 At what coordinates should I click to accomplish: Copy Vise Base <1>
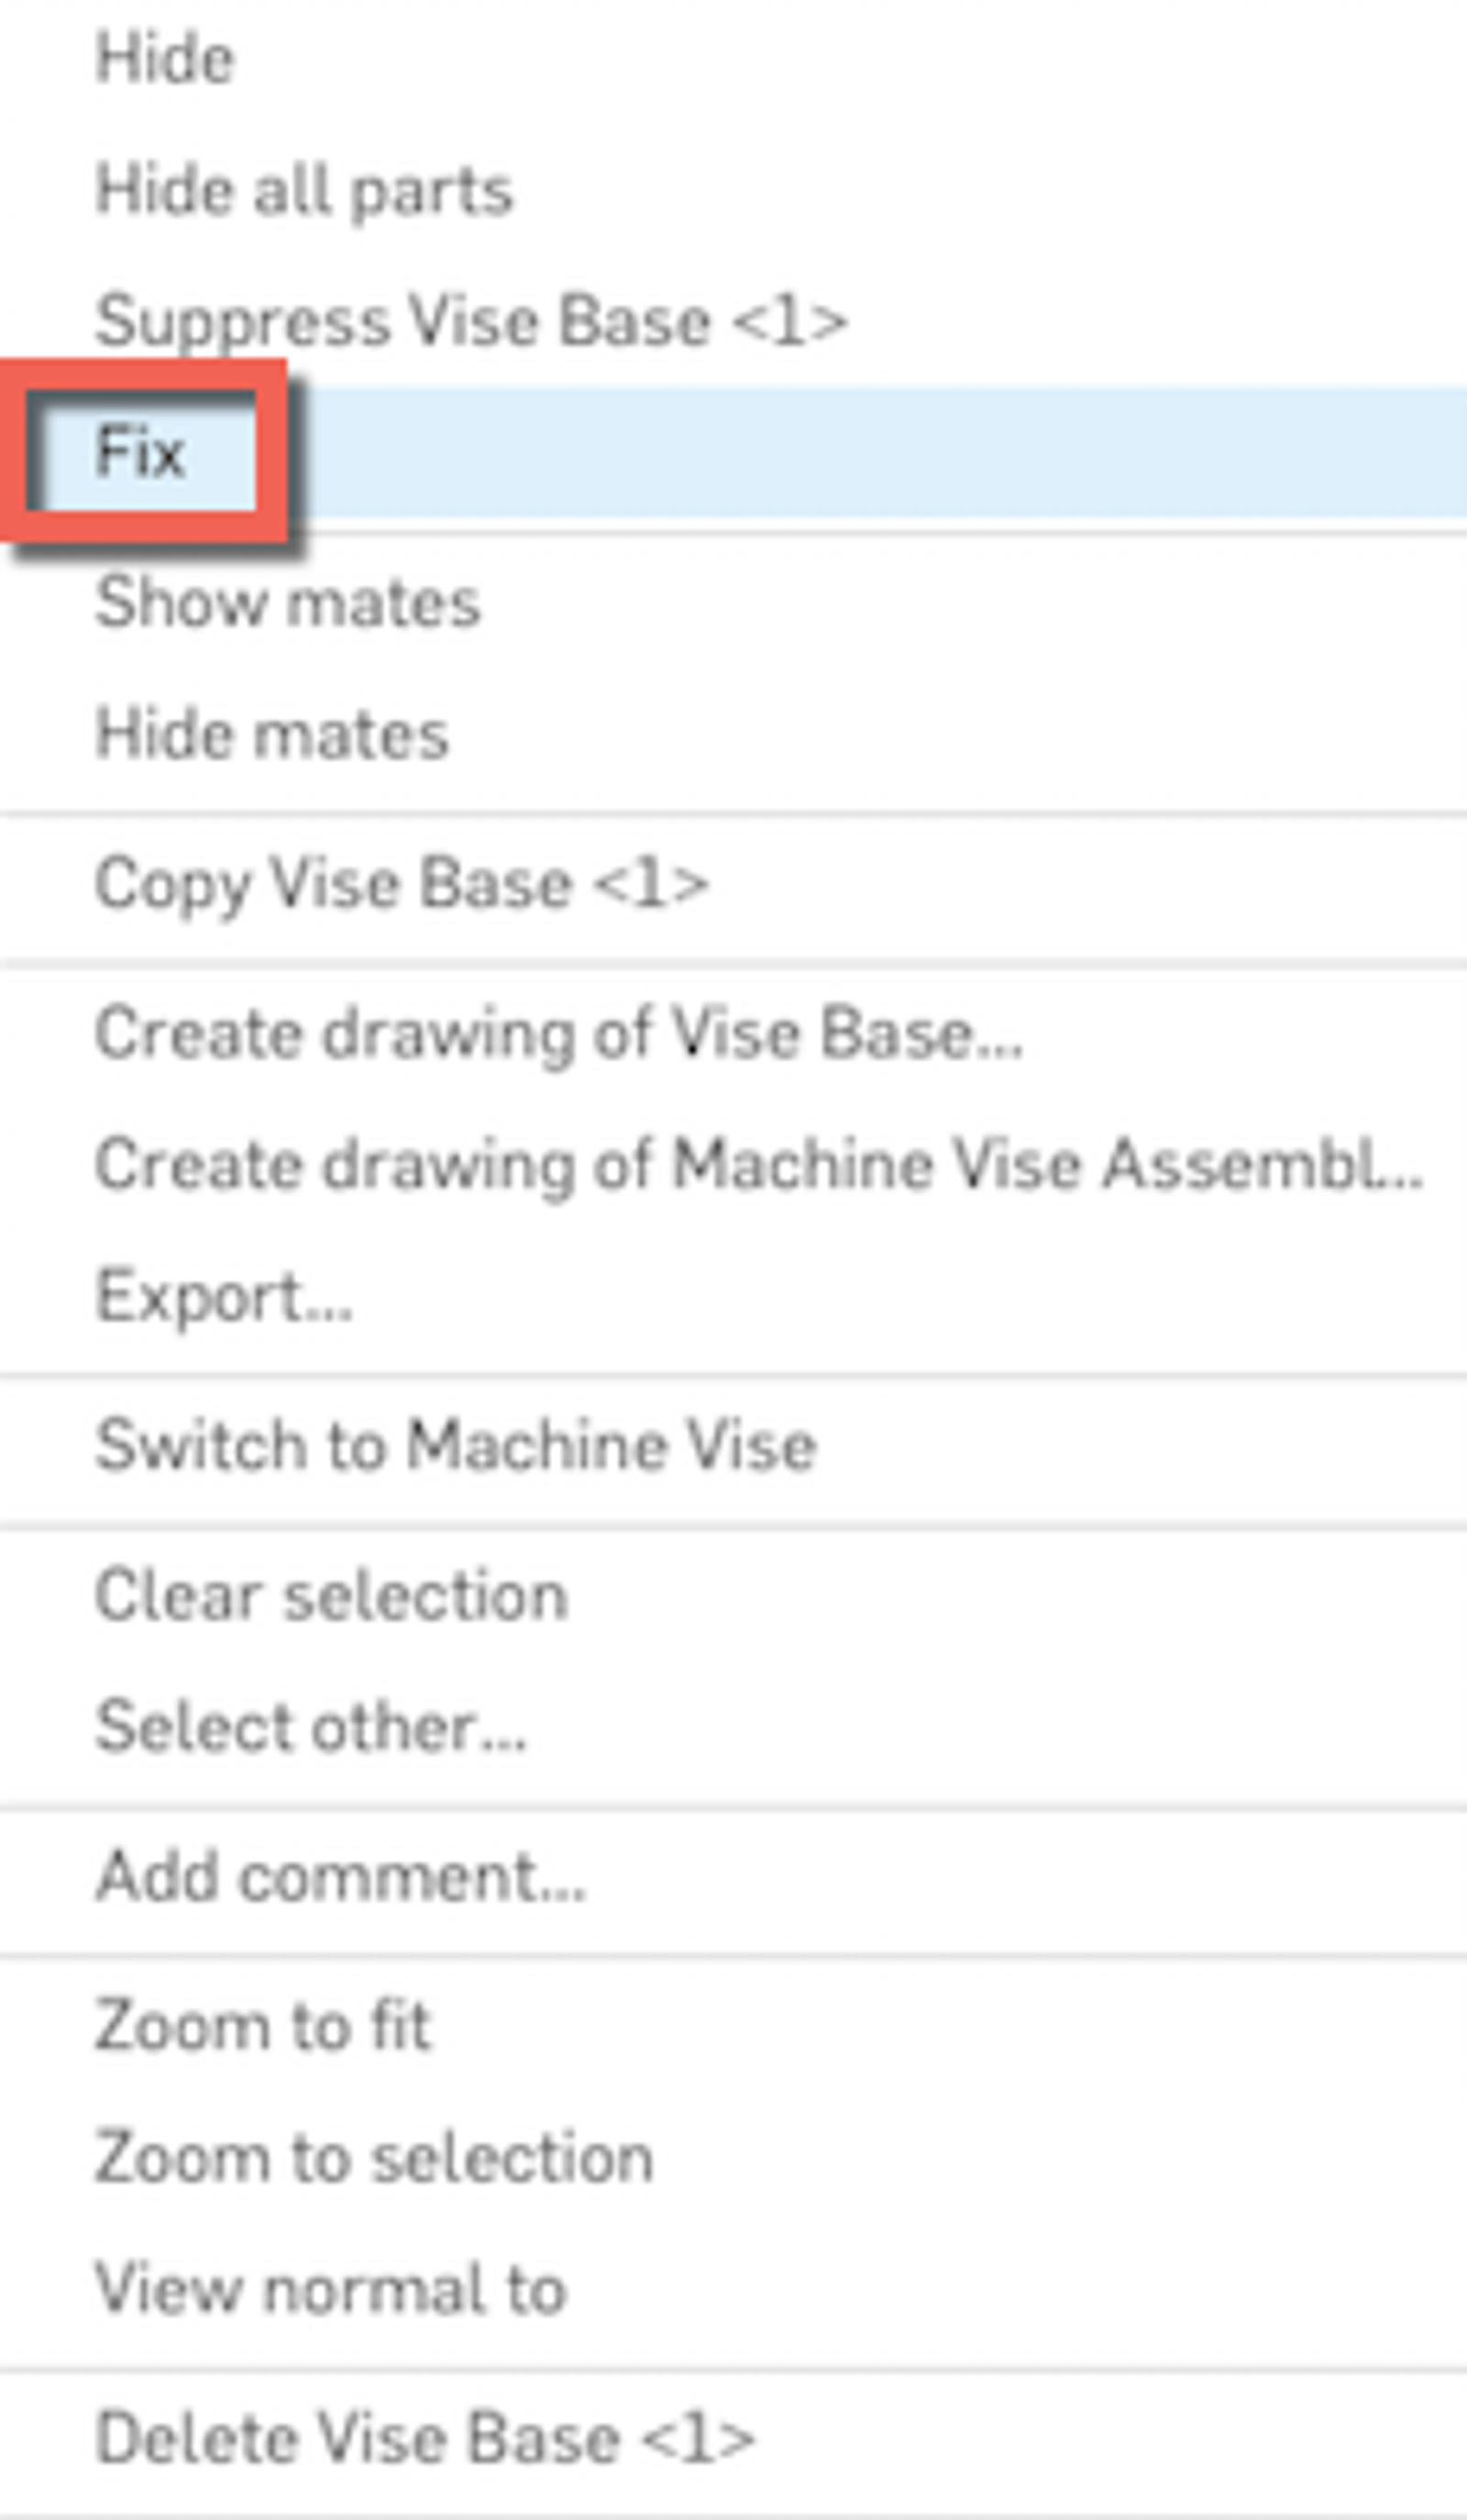click(x=402, y=884)
